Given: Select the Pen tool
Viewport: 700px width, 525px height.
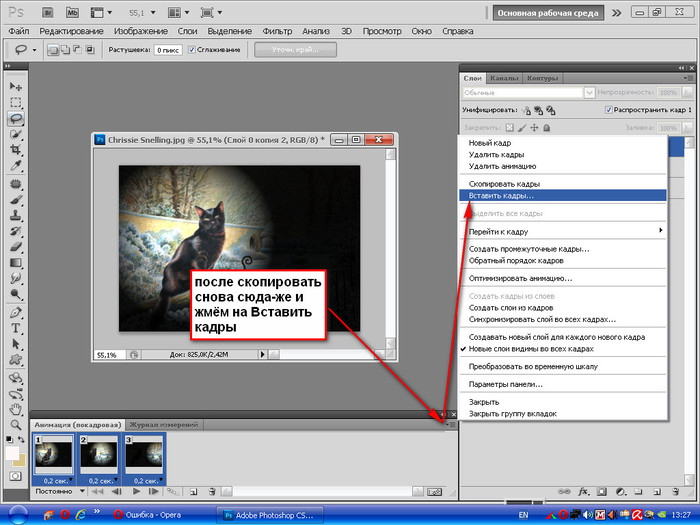Looking at the screenshot, I should point(16,312).
